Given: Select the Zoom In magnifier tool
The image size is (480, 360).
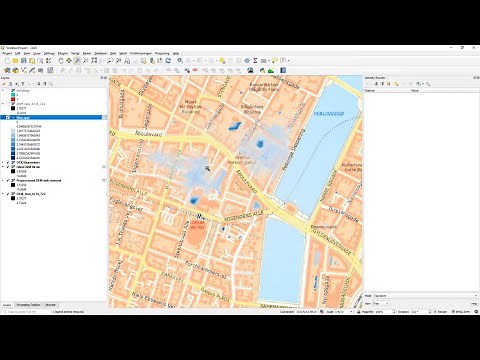Looking at the screenshot, I should pos(77,61).
